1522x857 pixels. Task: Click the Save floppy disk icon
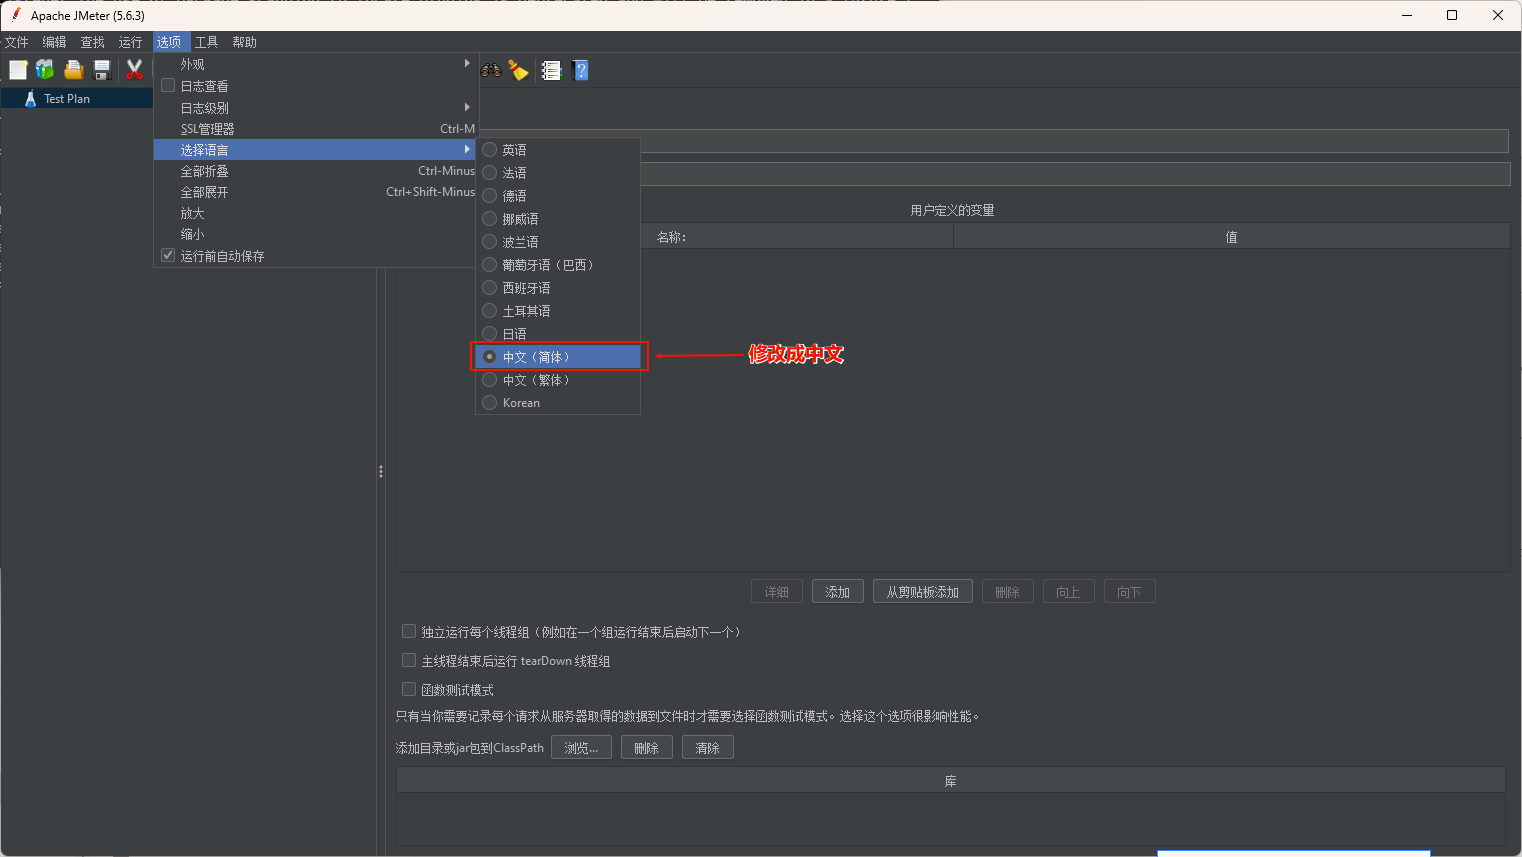click(x=102, y=70)
